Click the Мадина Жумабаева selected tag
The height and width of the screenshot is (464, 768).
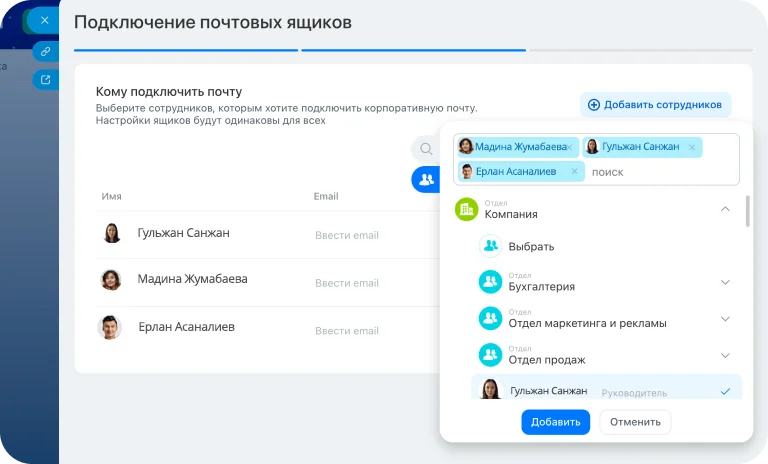click(518, 147)
